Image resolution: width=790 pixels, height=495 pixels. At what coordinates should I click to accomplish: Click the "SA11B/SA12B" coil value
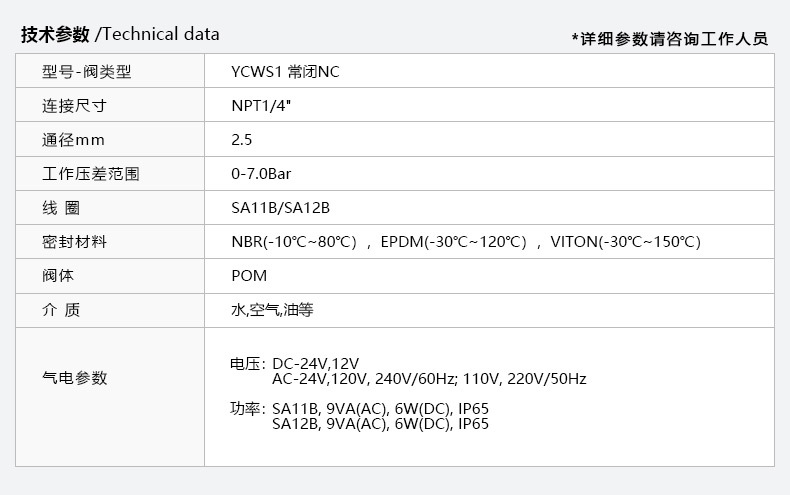click(280, 208)
